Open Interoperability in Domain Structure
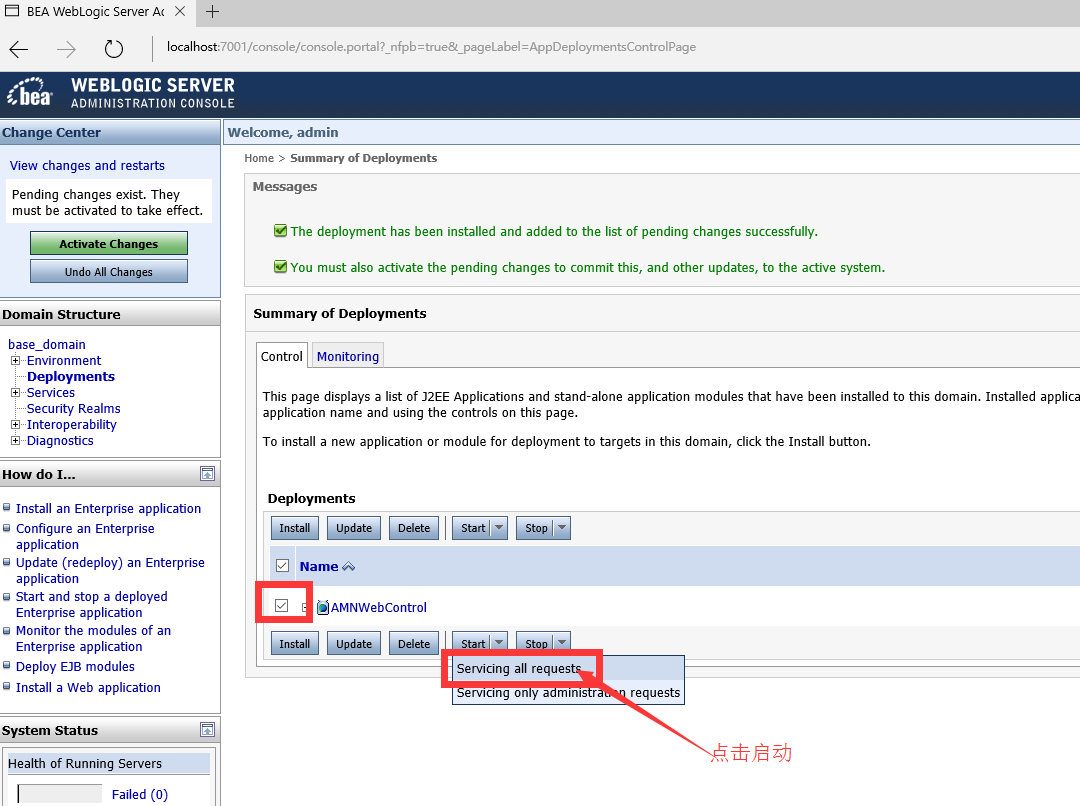1080x806 pixels. (72, 424)
